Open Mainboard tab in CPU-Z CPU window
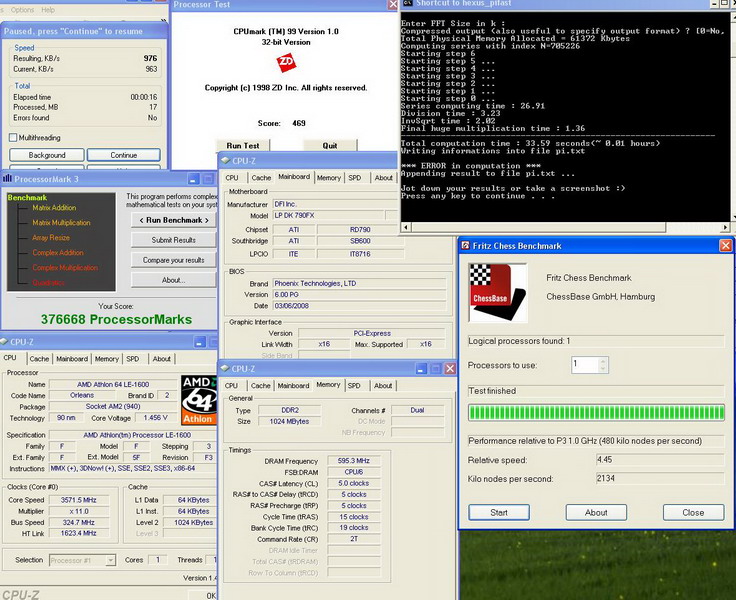 72,359
